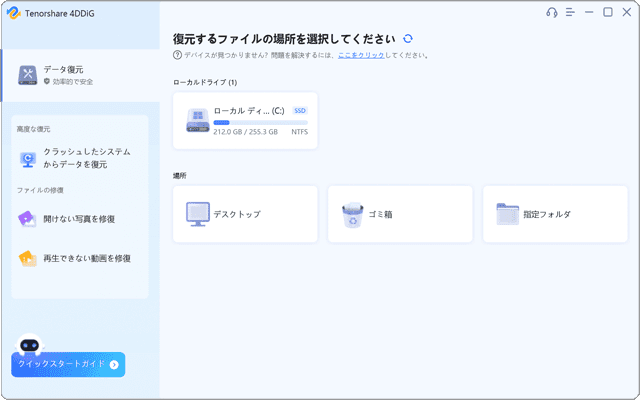
Task: Maximize the 4DDiG window
Action: tap(608, 12)
